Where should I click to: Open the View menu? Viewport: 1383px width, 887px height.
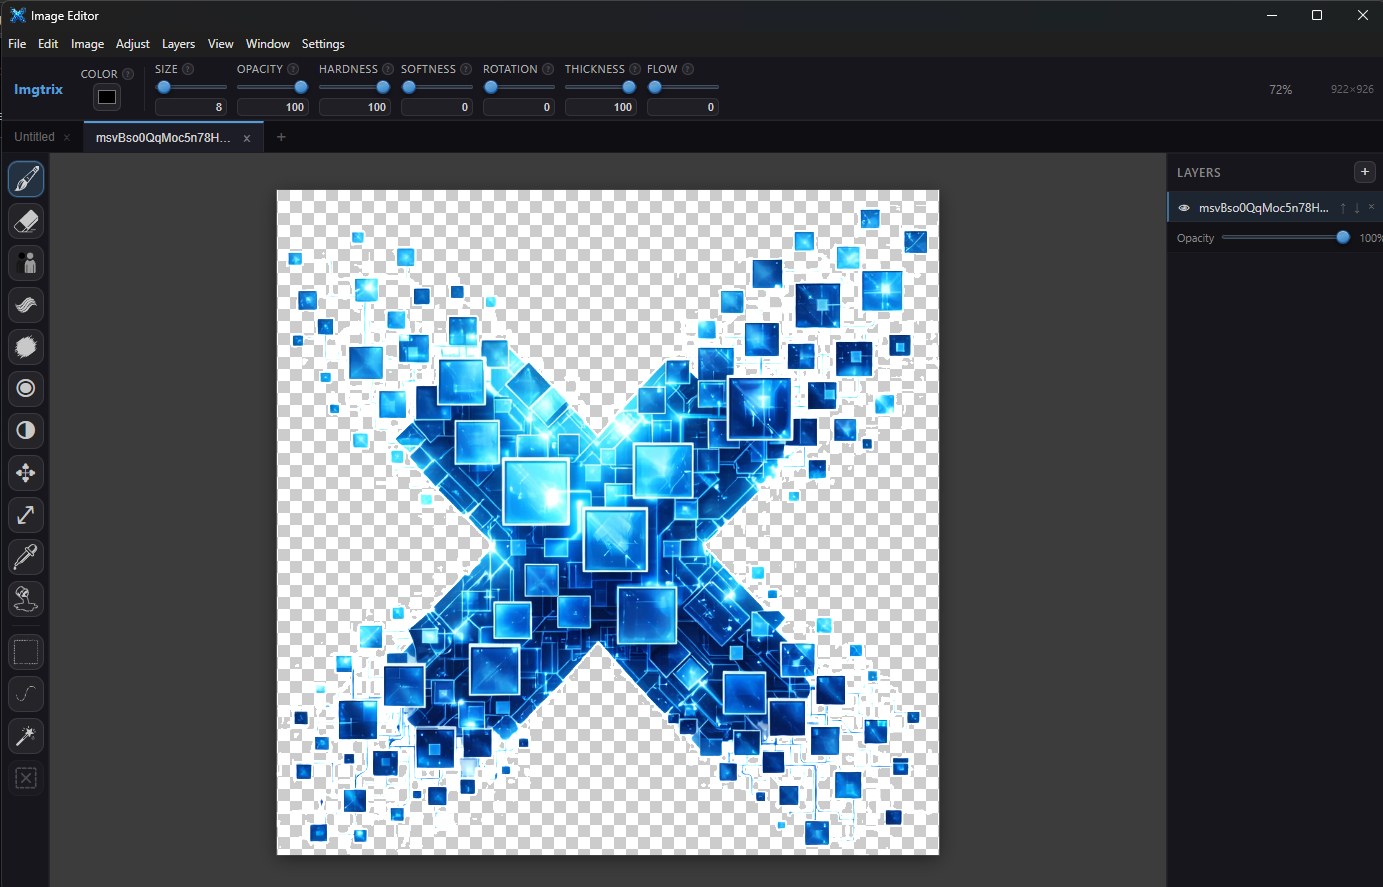[220, 44]
